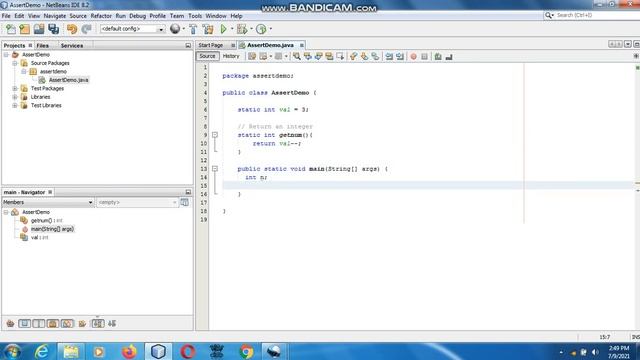Click the Uncomment lines icon
The image size is (640, 360).
pos(449,57)
